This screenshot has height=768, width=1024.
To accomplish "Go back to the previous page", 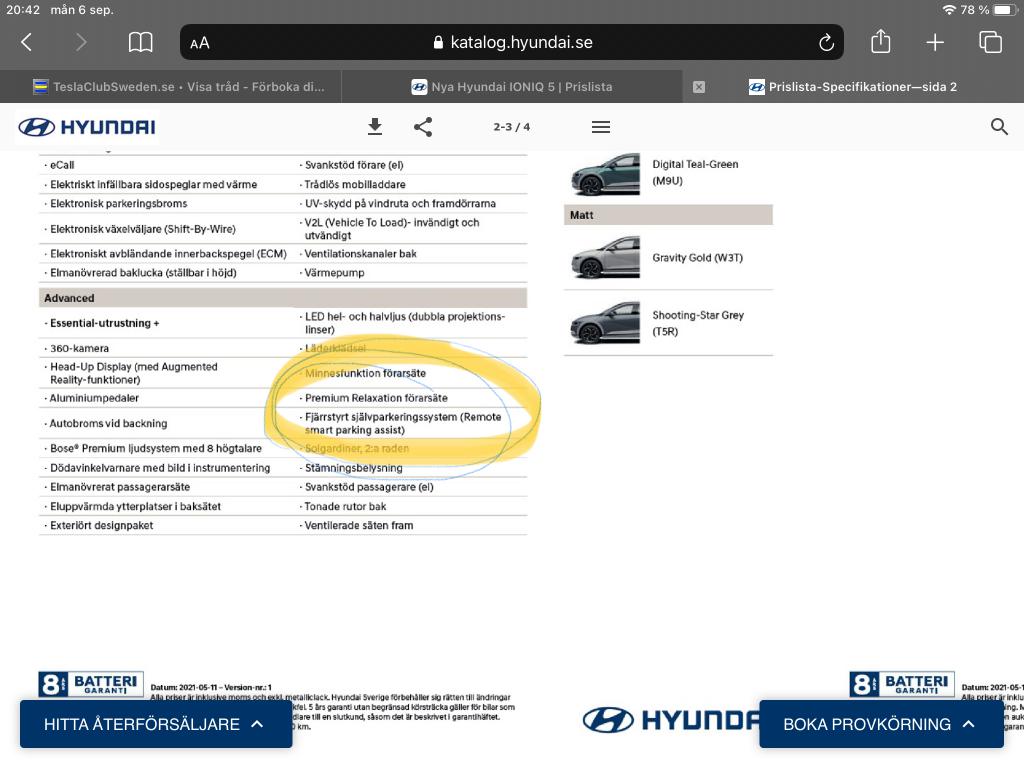I will coord(27,42).
